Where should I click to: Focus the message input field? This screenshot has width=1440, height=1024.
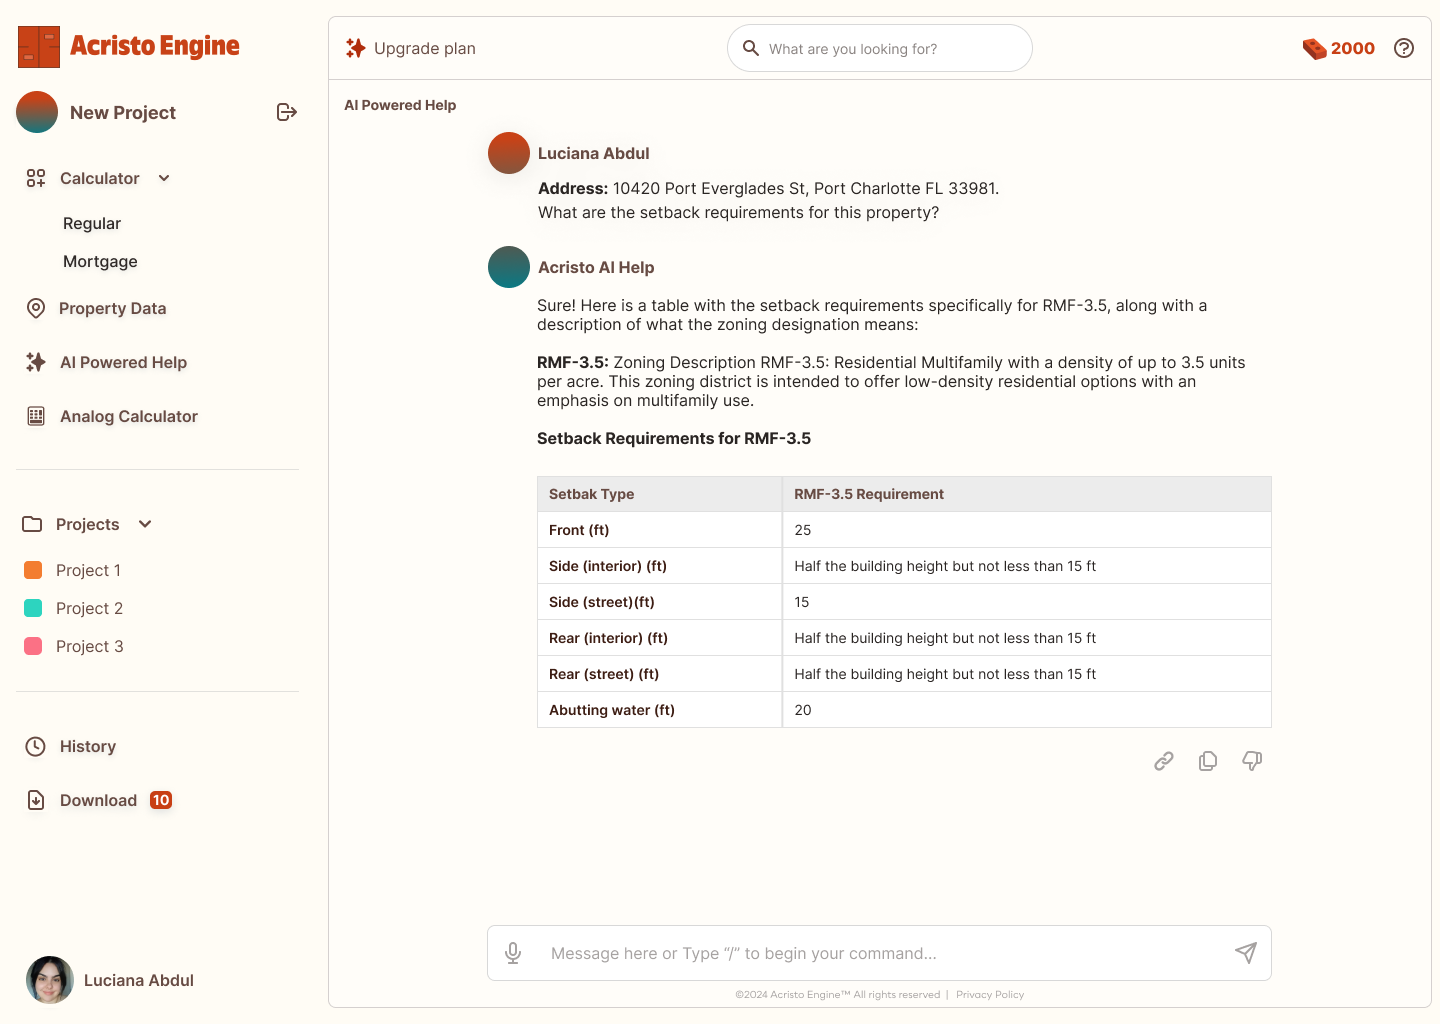[x=879, y=953]
